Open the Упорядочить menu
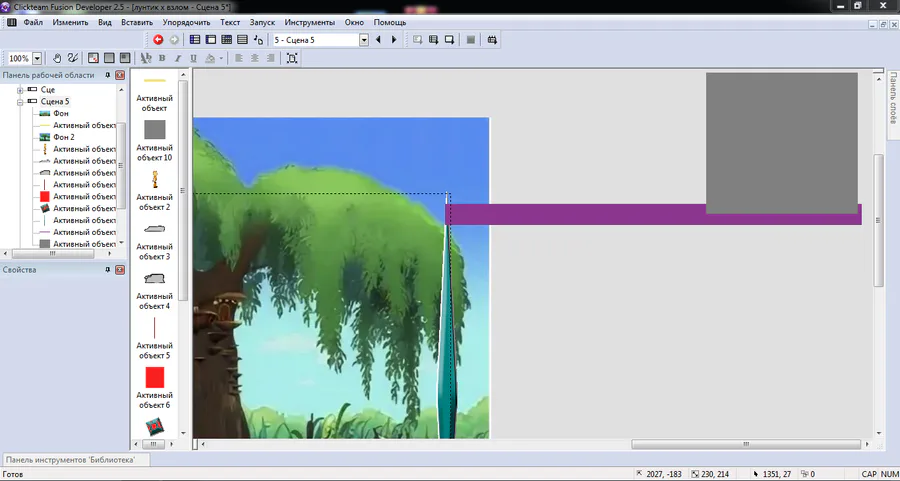This screenshot has width=900, height=481. [187, 22]
